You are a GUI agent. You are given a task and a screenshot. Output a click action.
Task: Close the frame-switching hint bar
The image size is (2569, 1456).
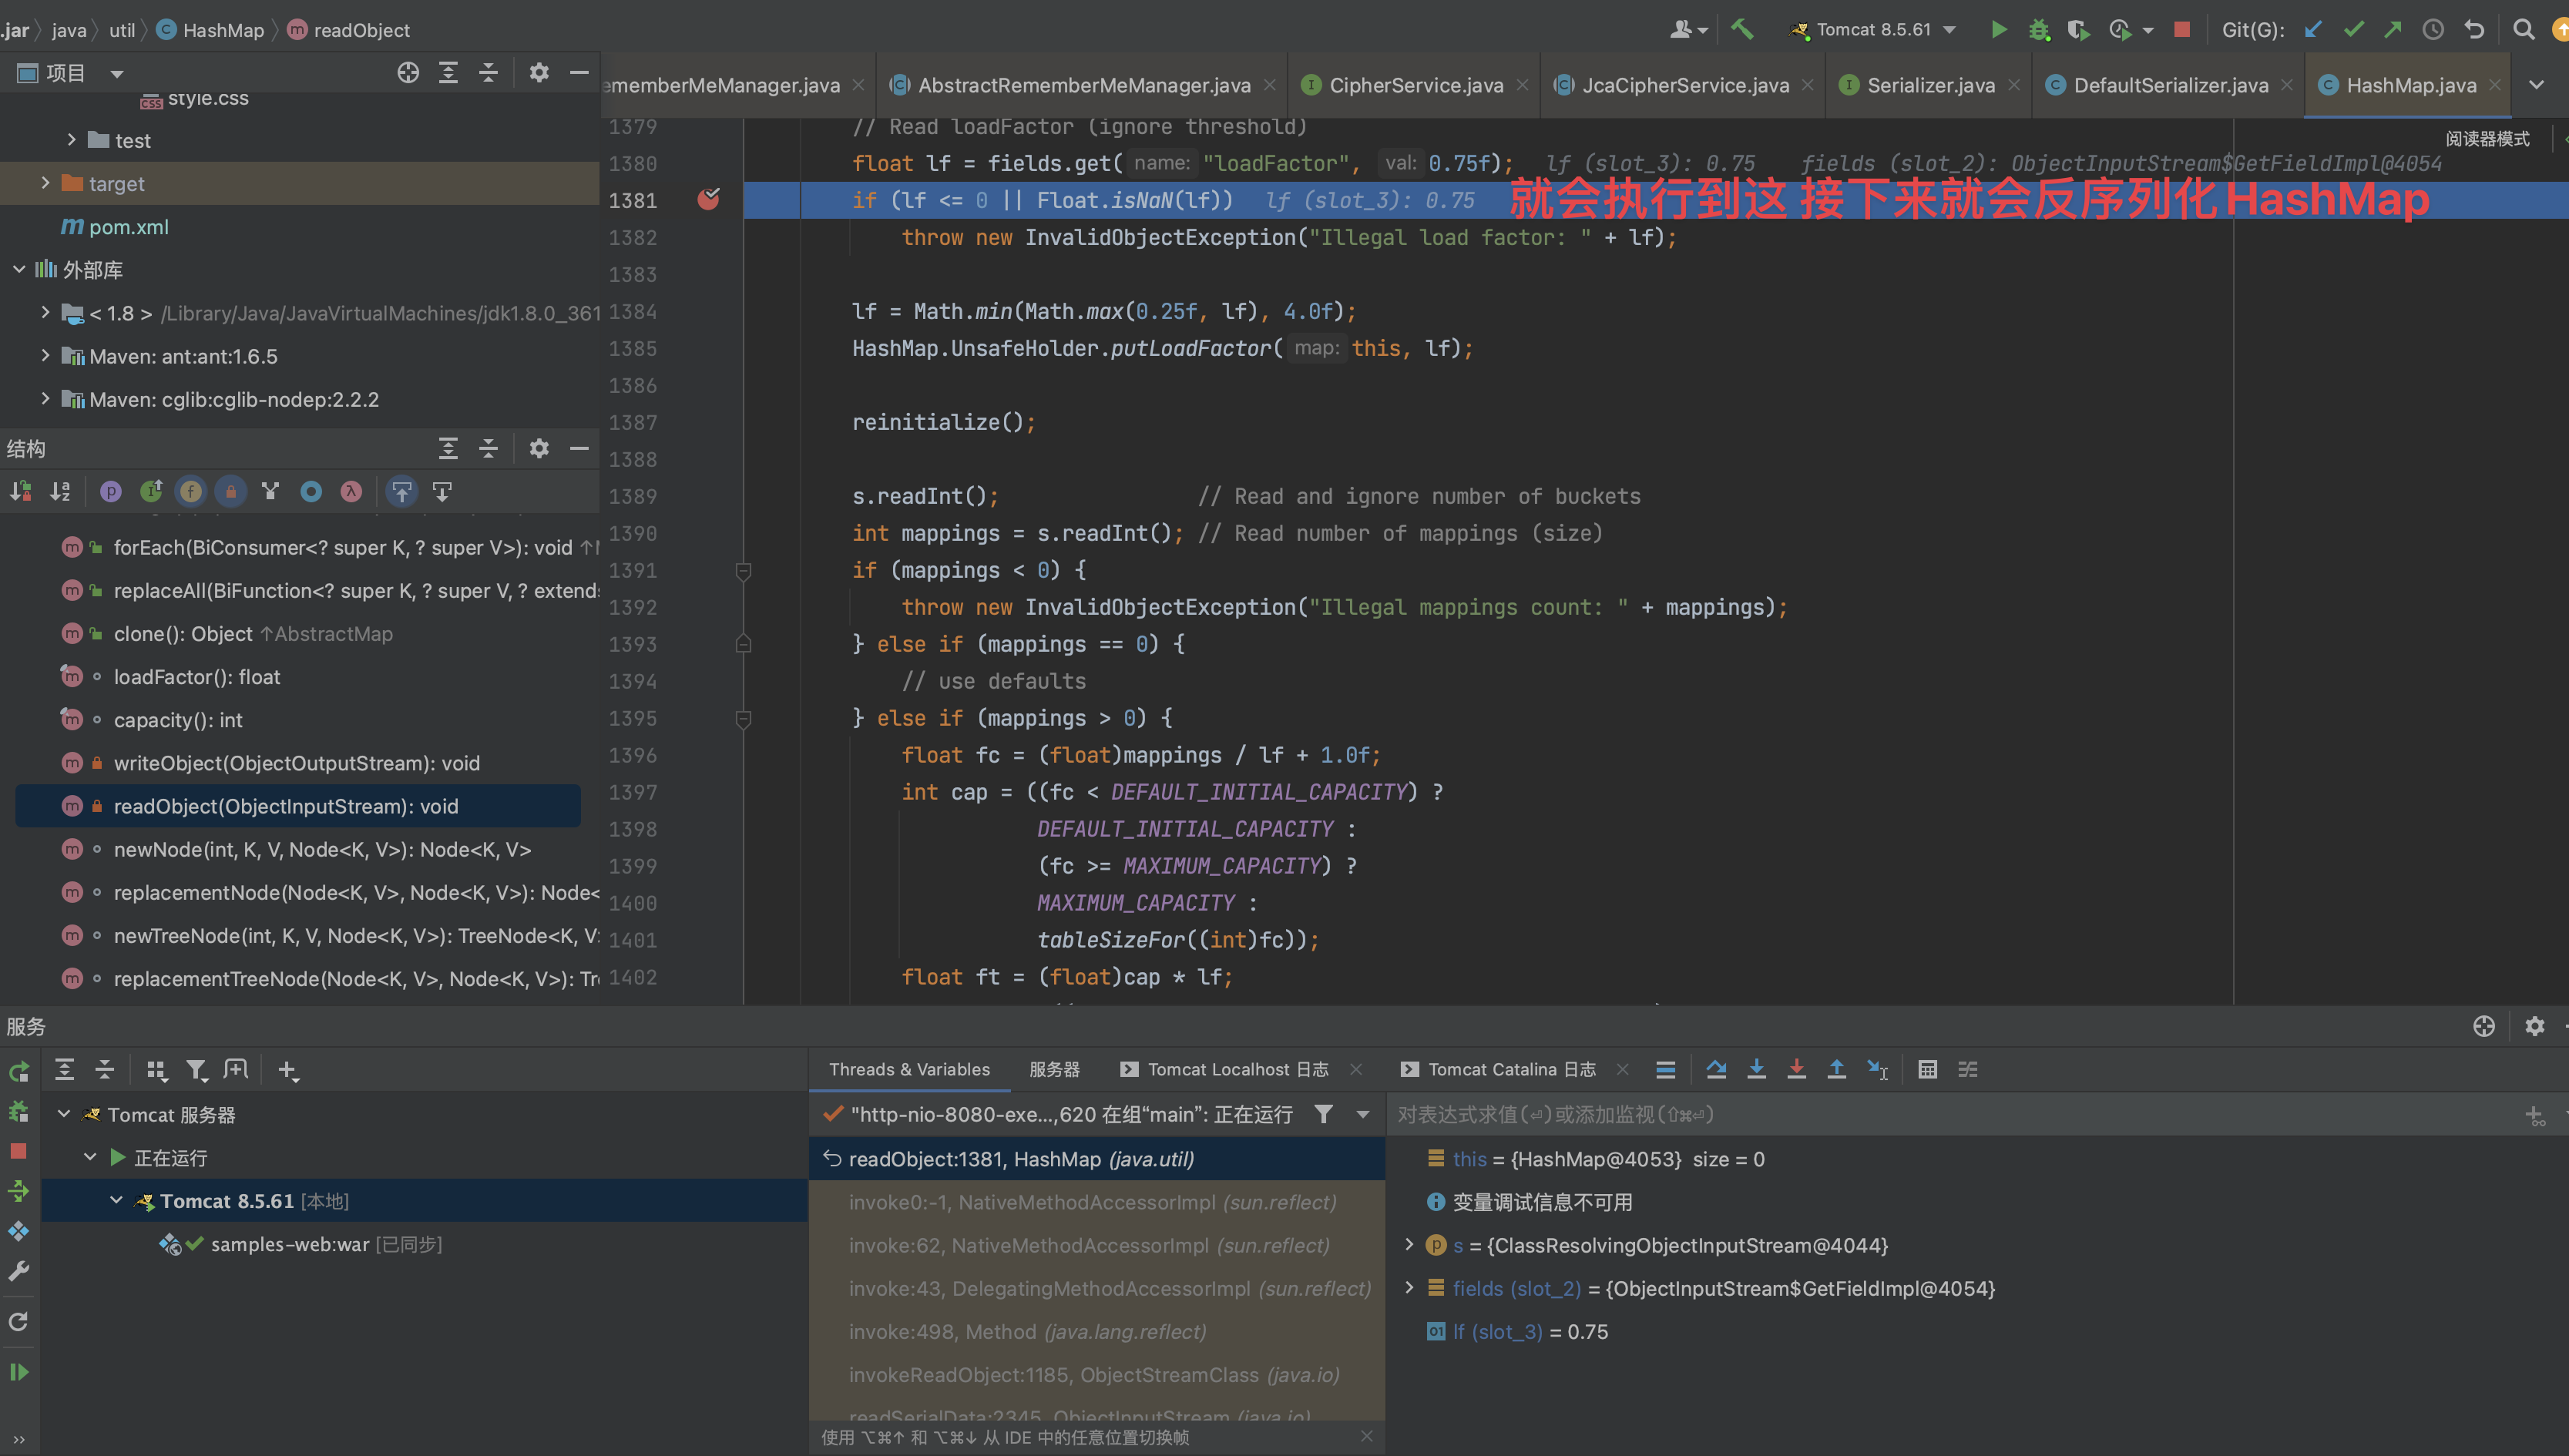[x=1366, y=1436]
